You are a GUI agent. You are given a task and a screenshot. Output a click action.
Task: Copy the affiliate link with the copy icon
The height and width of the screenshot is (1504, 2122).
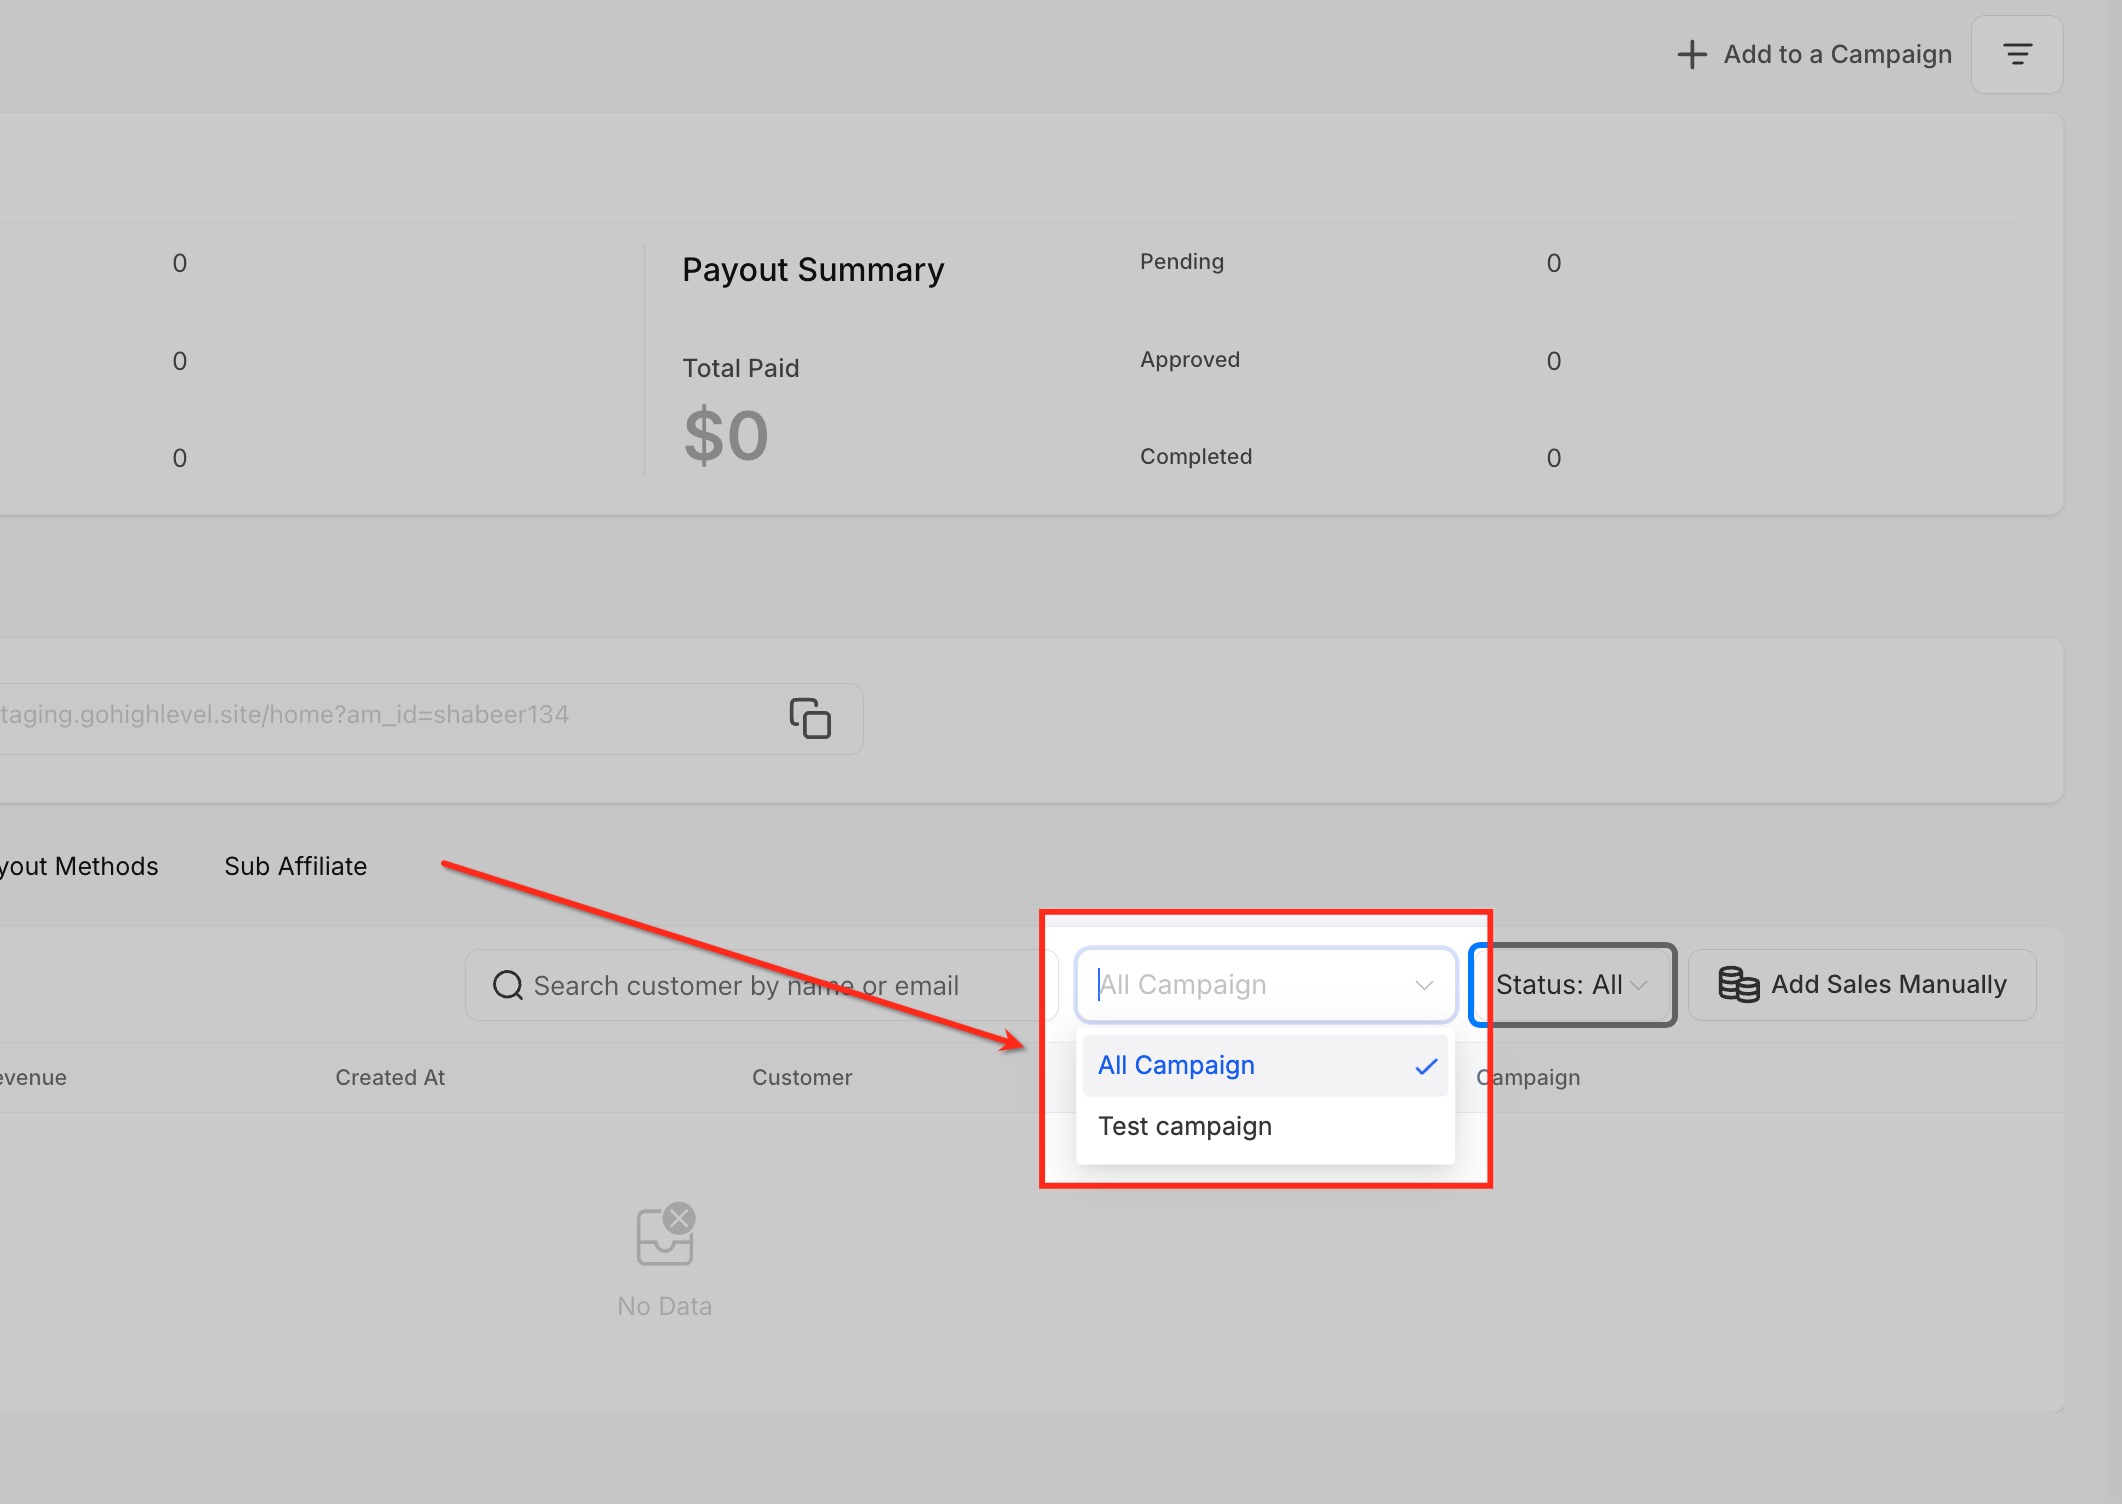[x=810, y=718]
